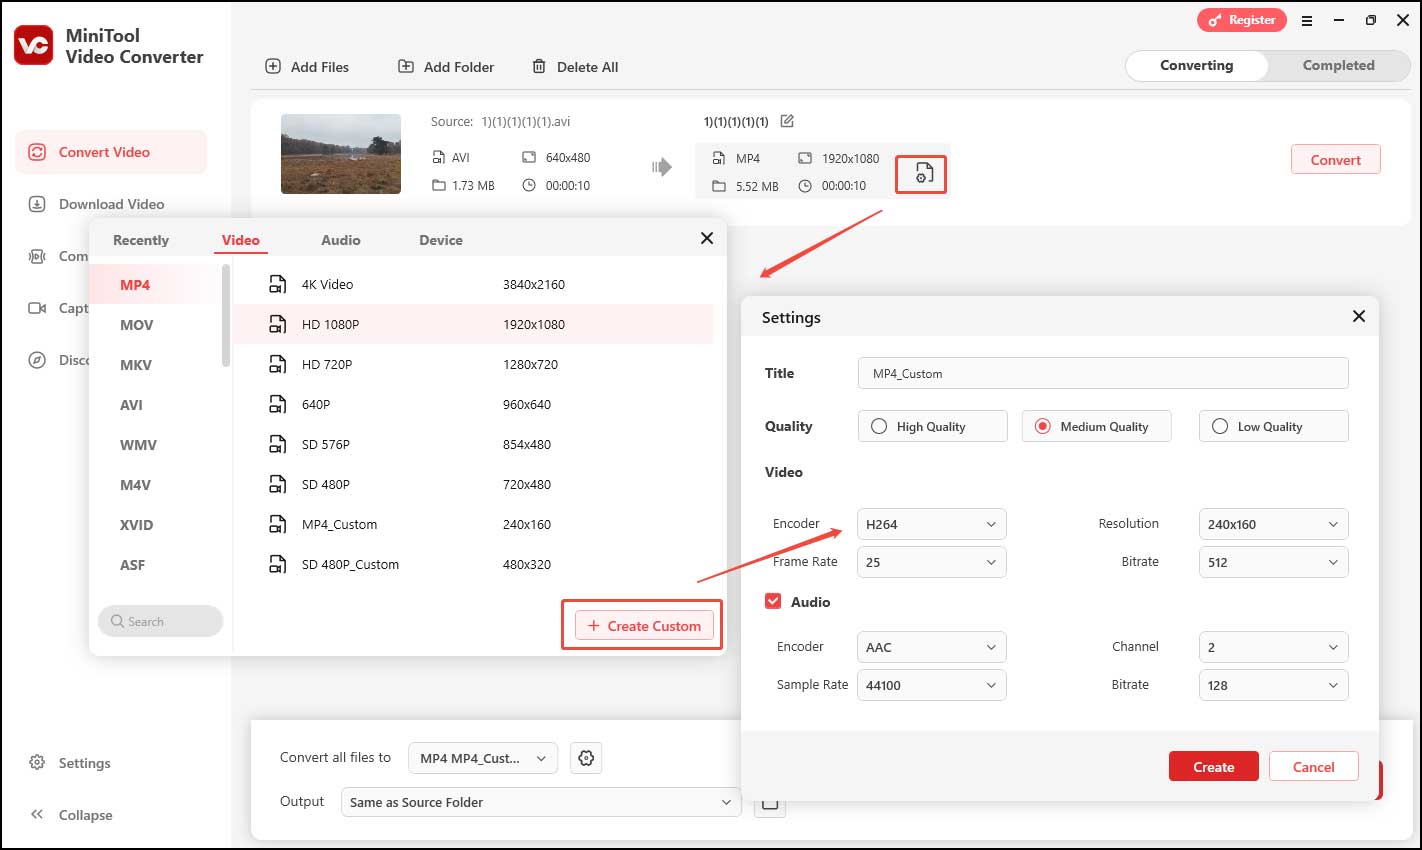
Task: Select WMV in the format list
Action: pos(138,445)
